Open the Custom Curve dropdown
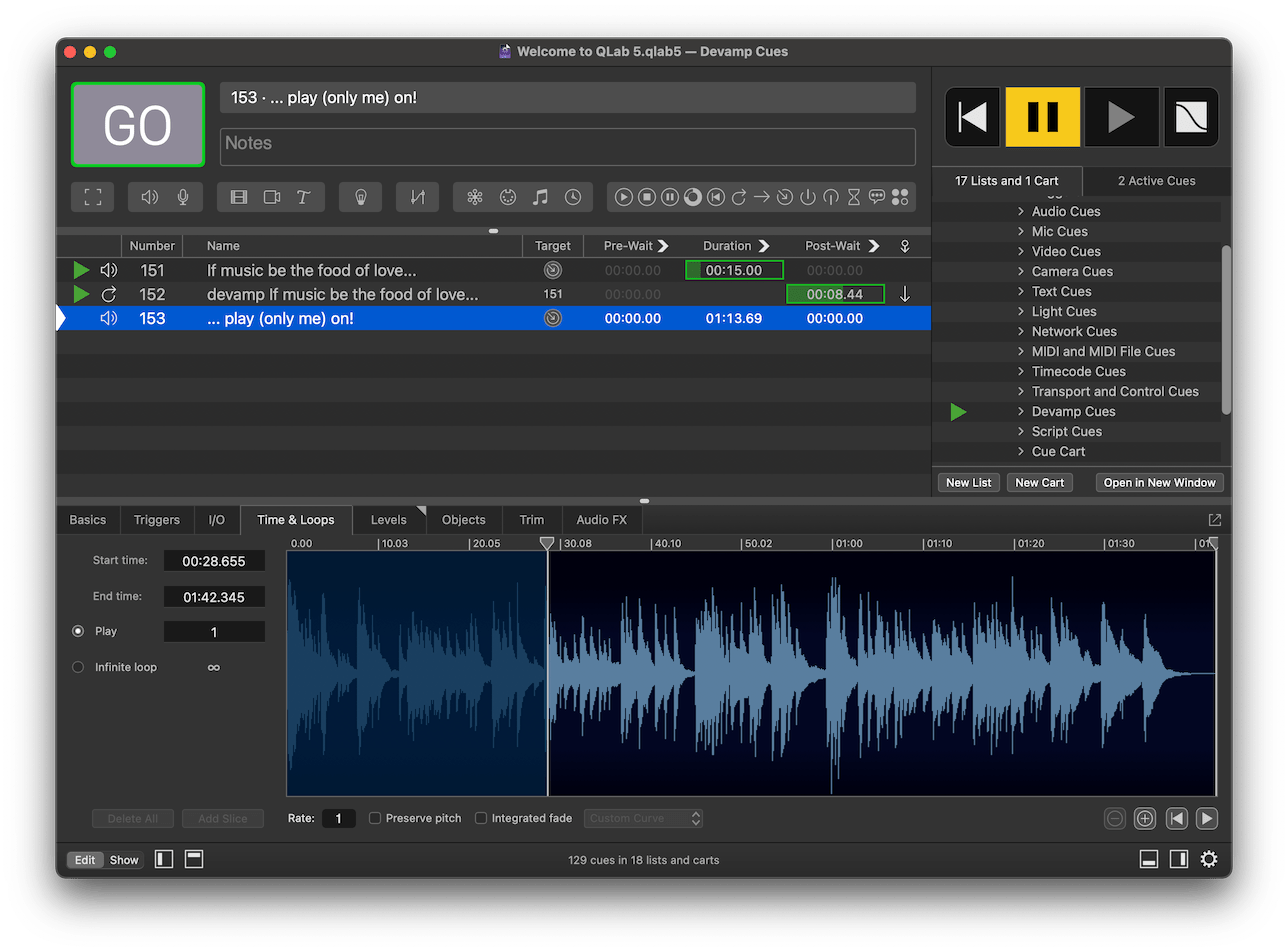The width and height of the screenshot is (1288, 952). click(x=643, y=818)
